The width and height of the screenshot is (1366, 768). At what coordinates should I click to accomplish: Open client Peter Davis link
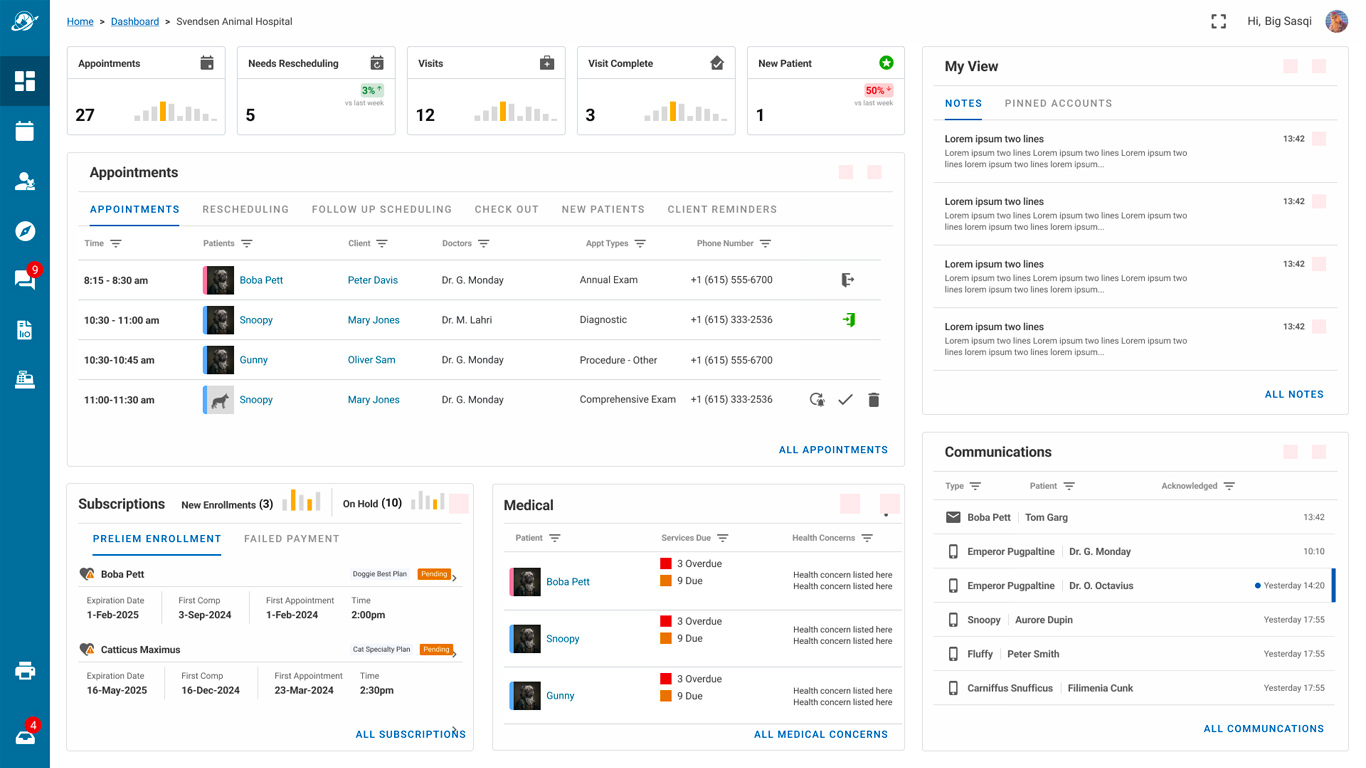coord(372,280)
